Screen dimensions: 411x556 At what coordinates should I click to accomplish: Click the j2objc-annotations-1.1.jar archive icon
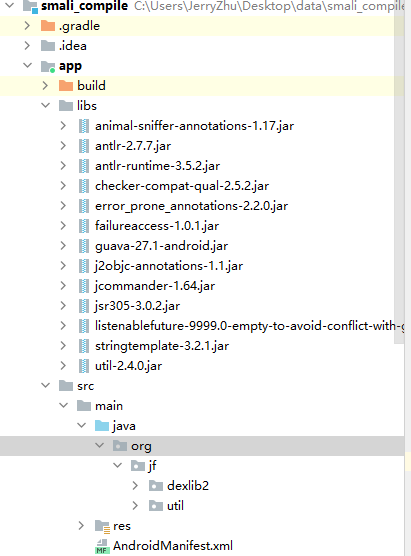84,266
